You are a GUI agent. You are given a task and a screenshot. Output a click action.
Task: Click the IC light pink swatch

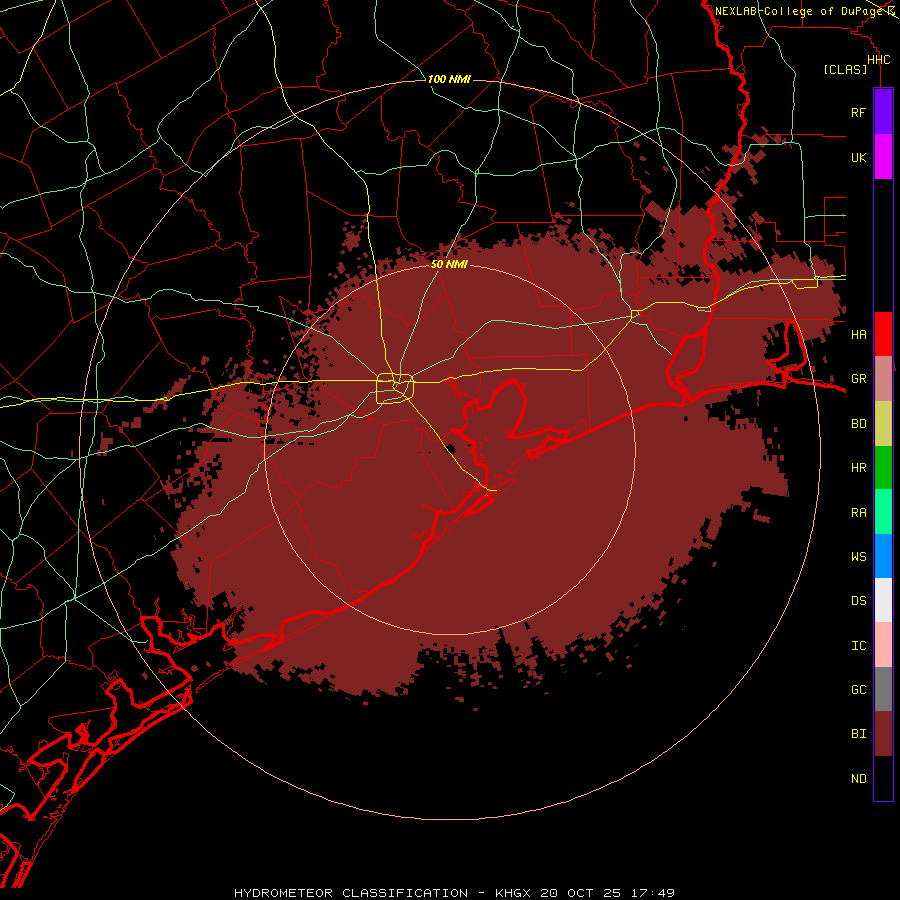tap(883, 645)
